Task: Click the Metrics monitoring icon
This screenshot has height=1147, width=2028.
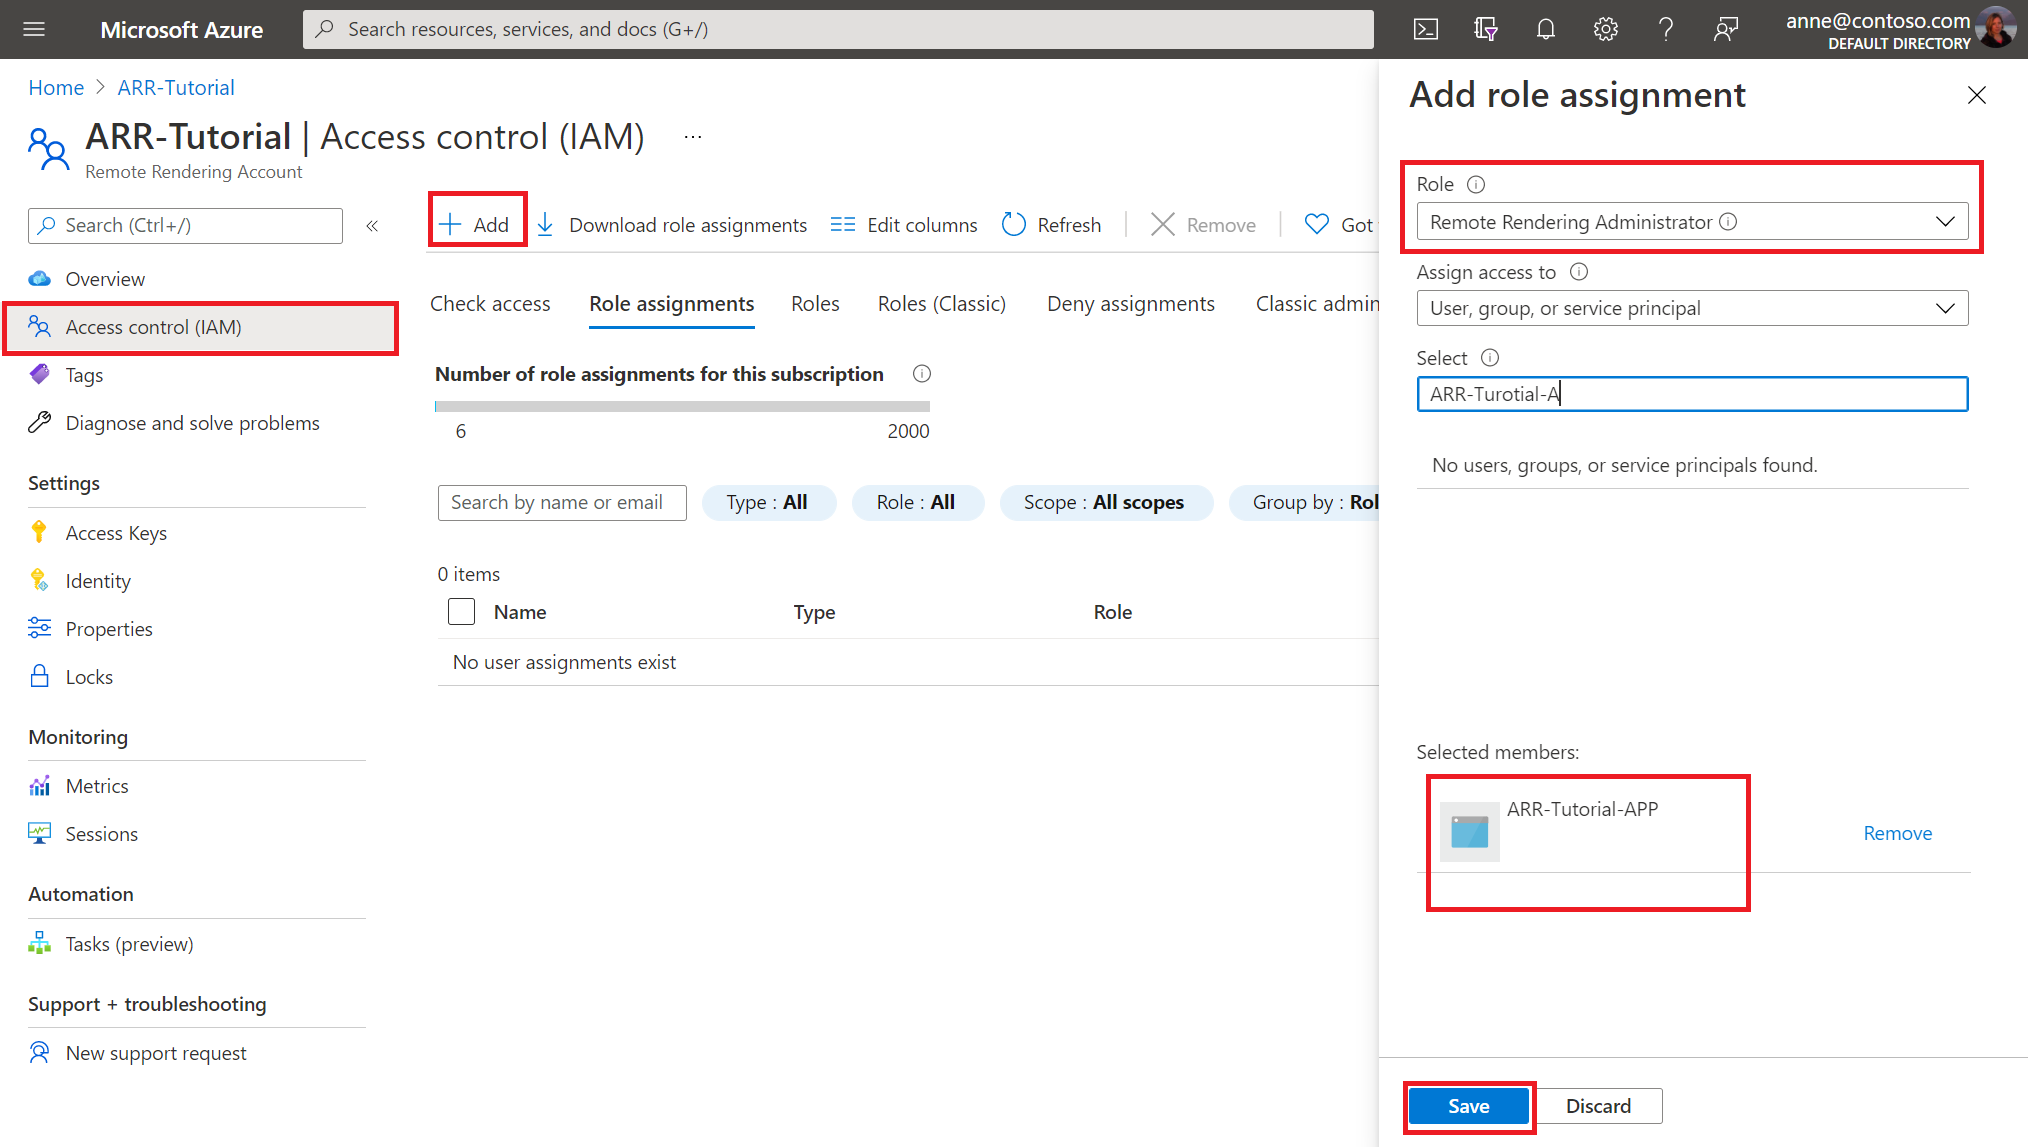Action: 40,783
